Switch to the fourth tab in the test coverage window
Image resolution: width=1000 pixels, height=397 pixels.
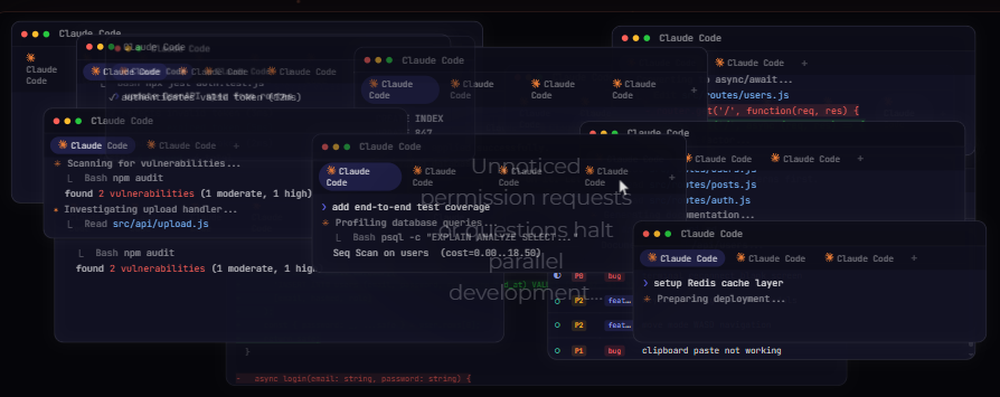606,177
